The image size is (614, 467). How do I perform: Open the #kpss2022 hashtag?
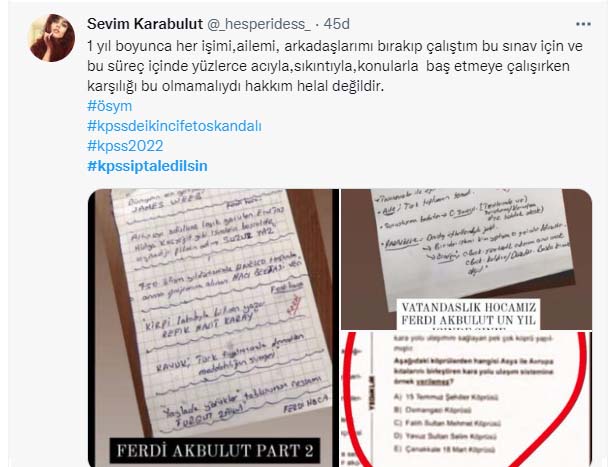coord(125,146)
